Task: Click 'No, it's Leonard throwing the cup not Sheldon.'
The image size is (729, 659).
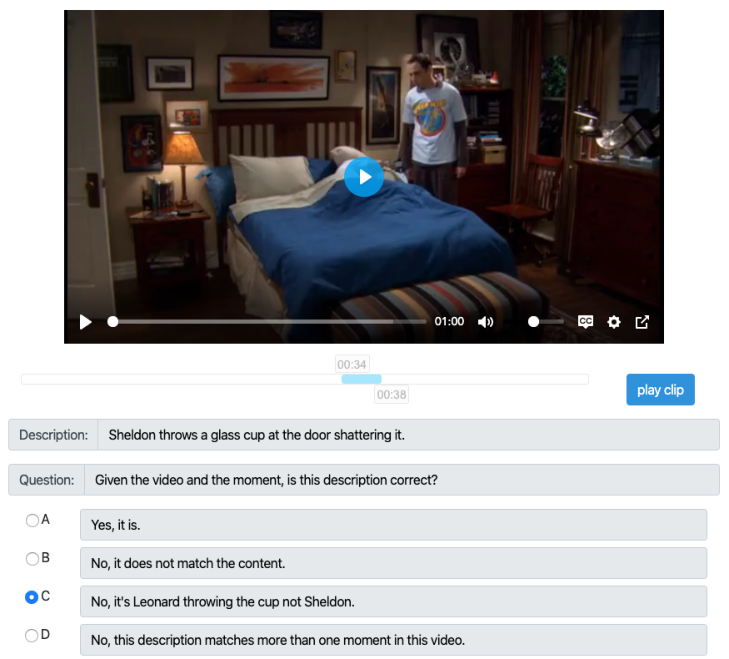Action: click(x=223, y=602)
